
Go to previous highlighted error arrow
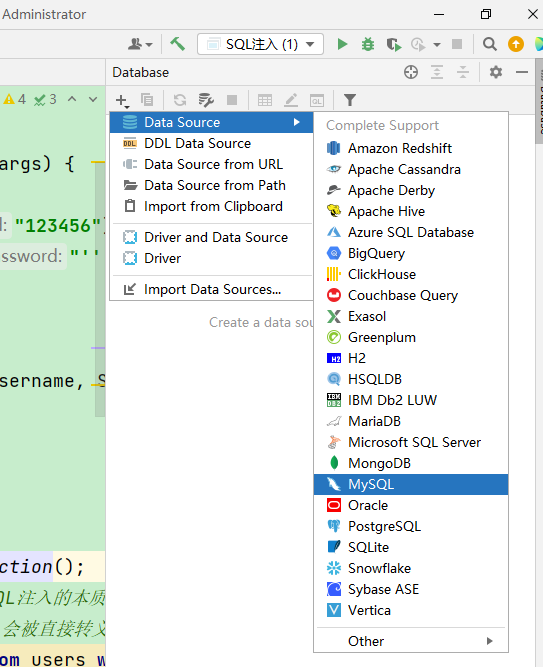click(72, 99)
